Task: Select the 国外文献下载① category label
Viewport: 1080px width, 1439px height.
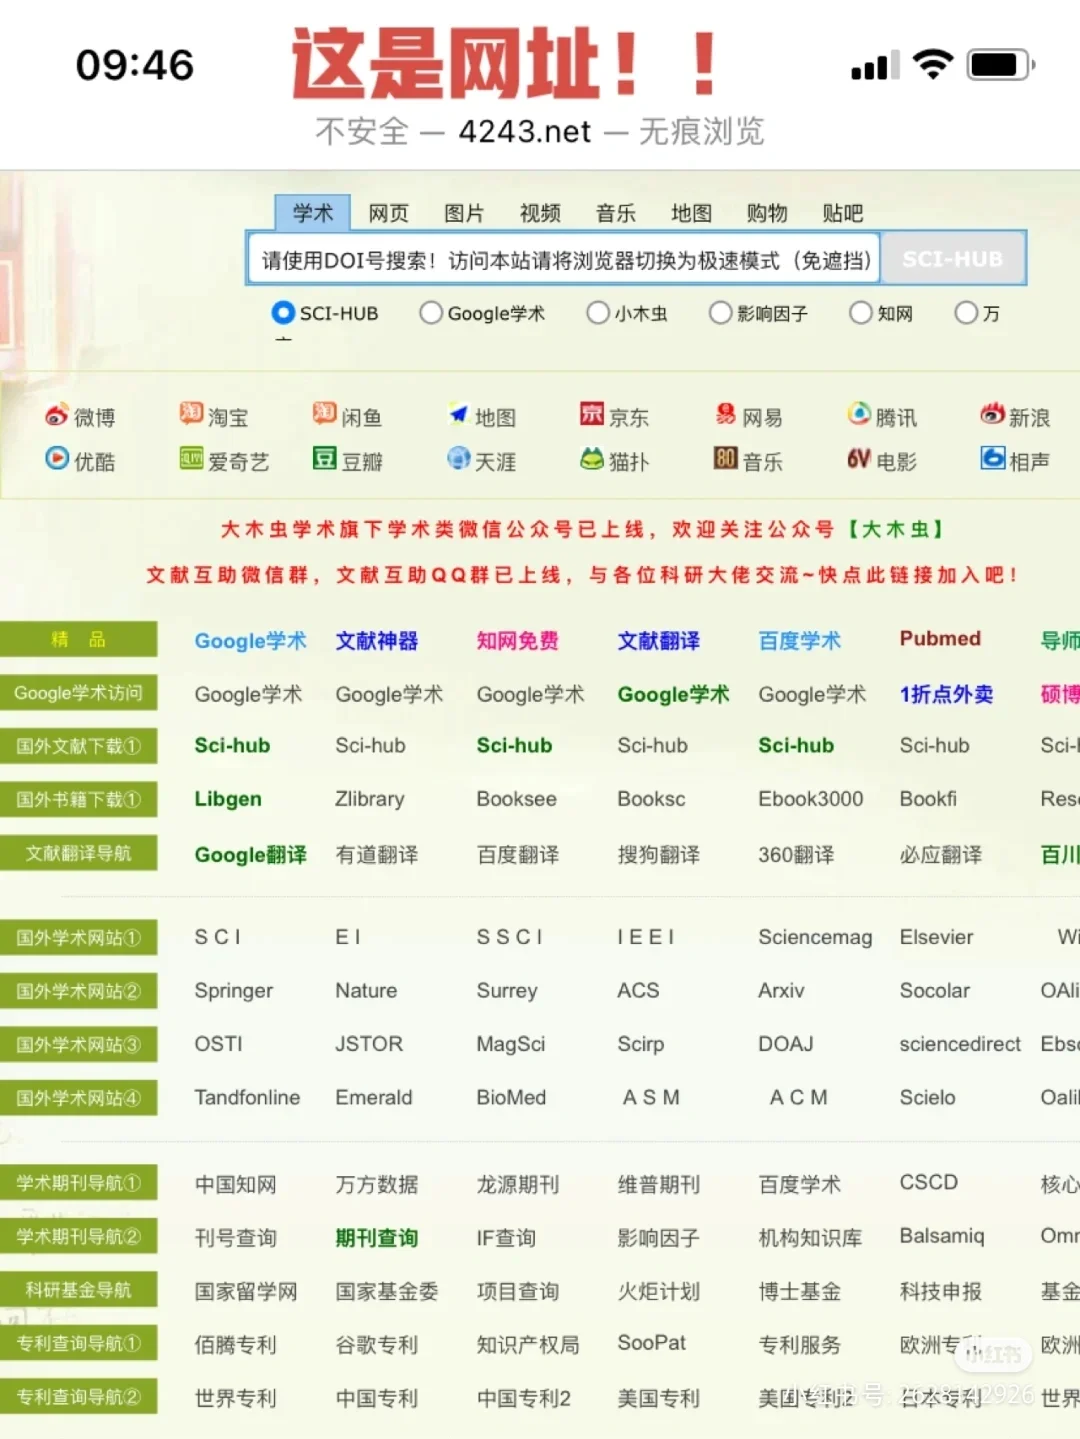Action: pyautogui.click(x=78, y=746)
